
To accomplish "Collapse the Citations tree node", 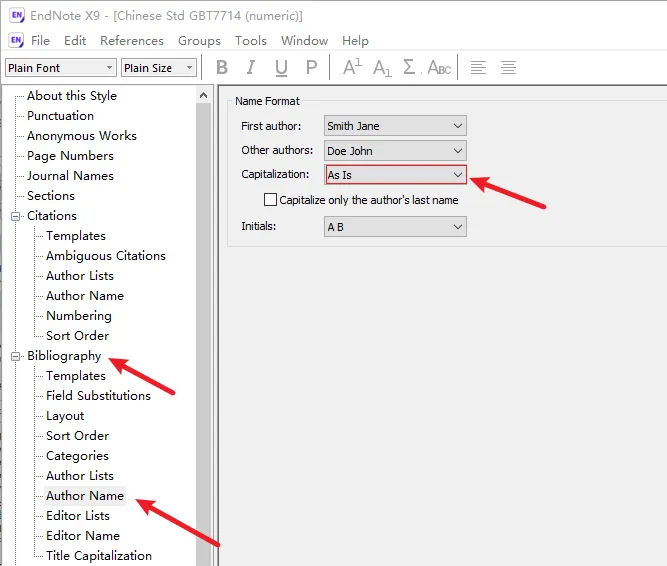I will pyautogui.click(x=15, y=216).
